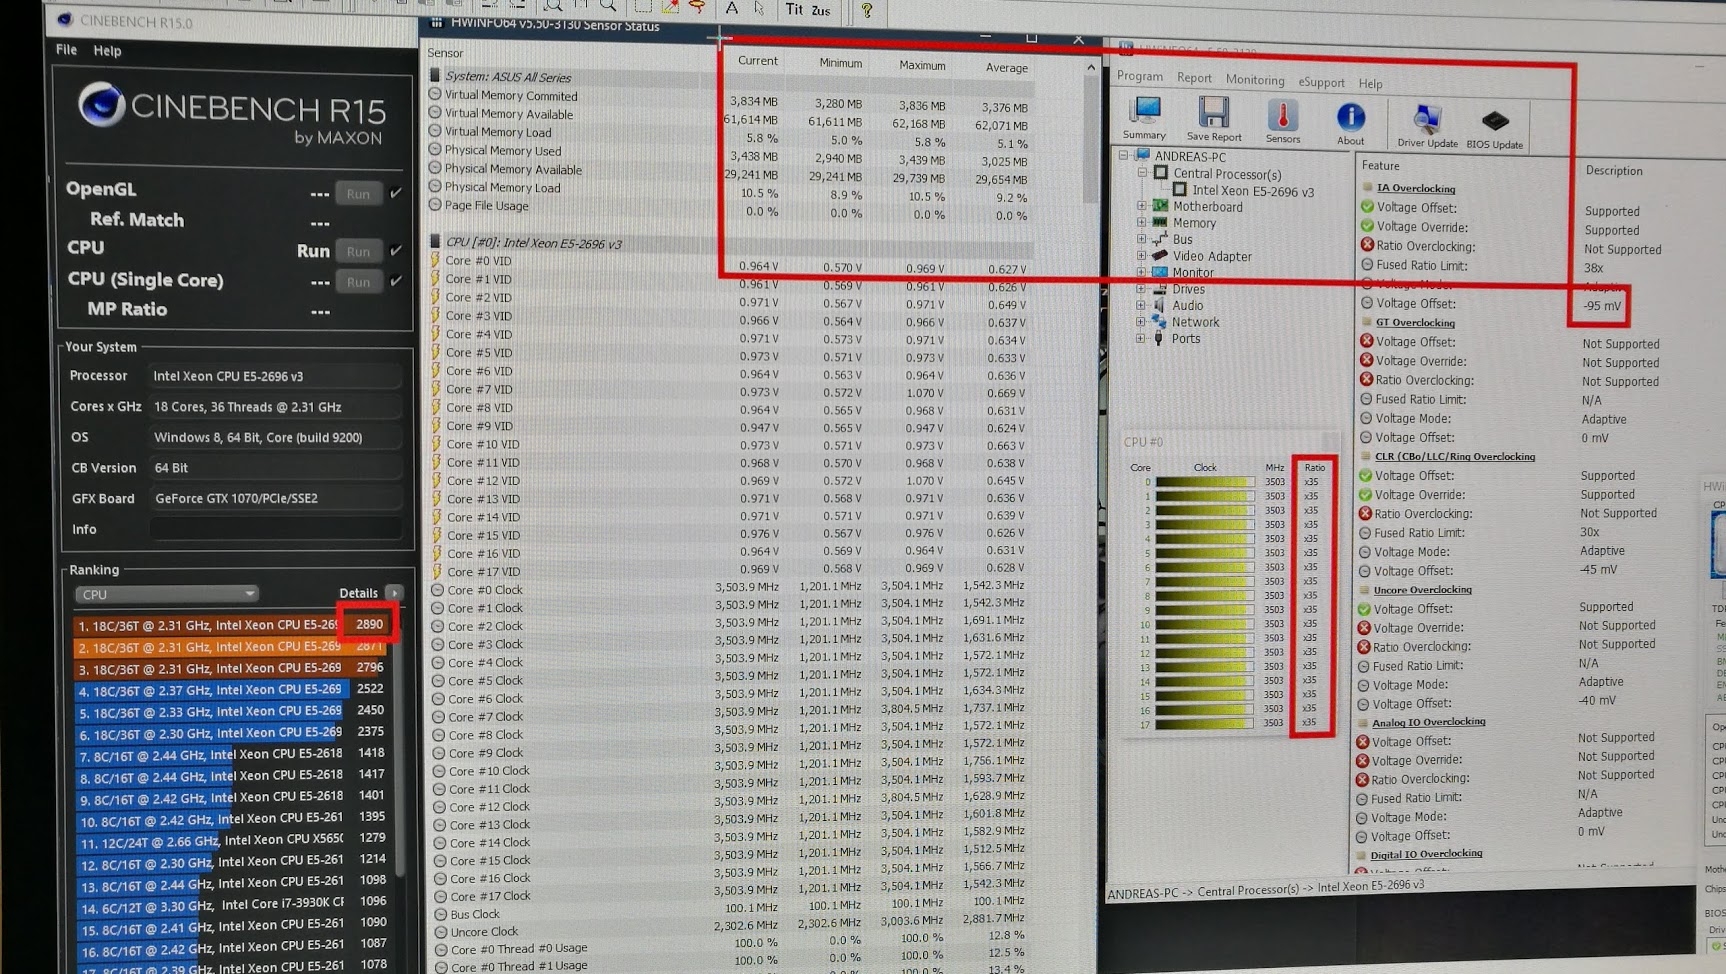Collapse the Central Processor(s) tree node
Screen dimensions: 1726x974
coord(1142,173)
